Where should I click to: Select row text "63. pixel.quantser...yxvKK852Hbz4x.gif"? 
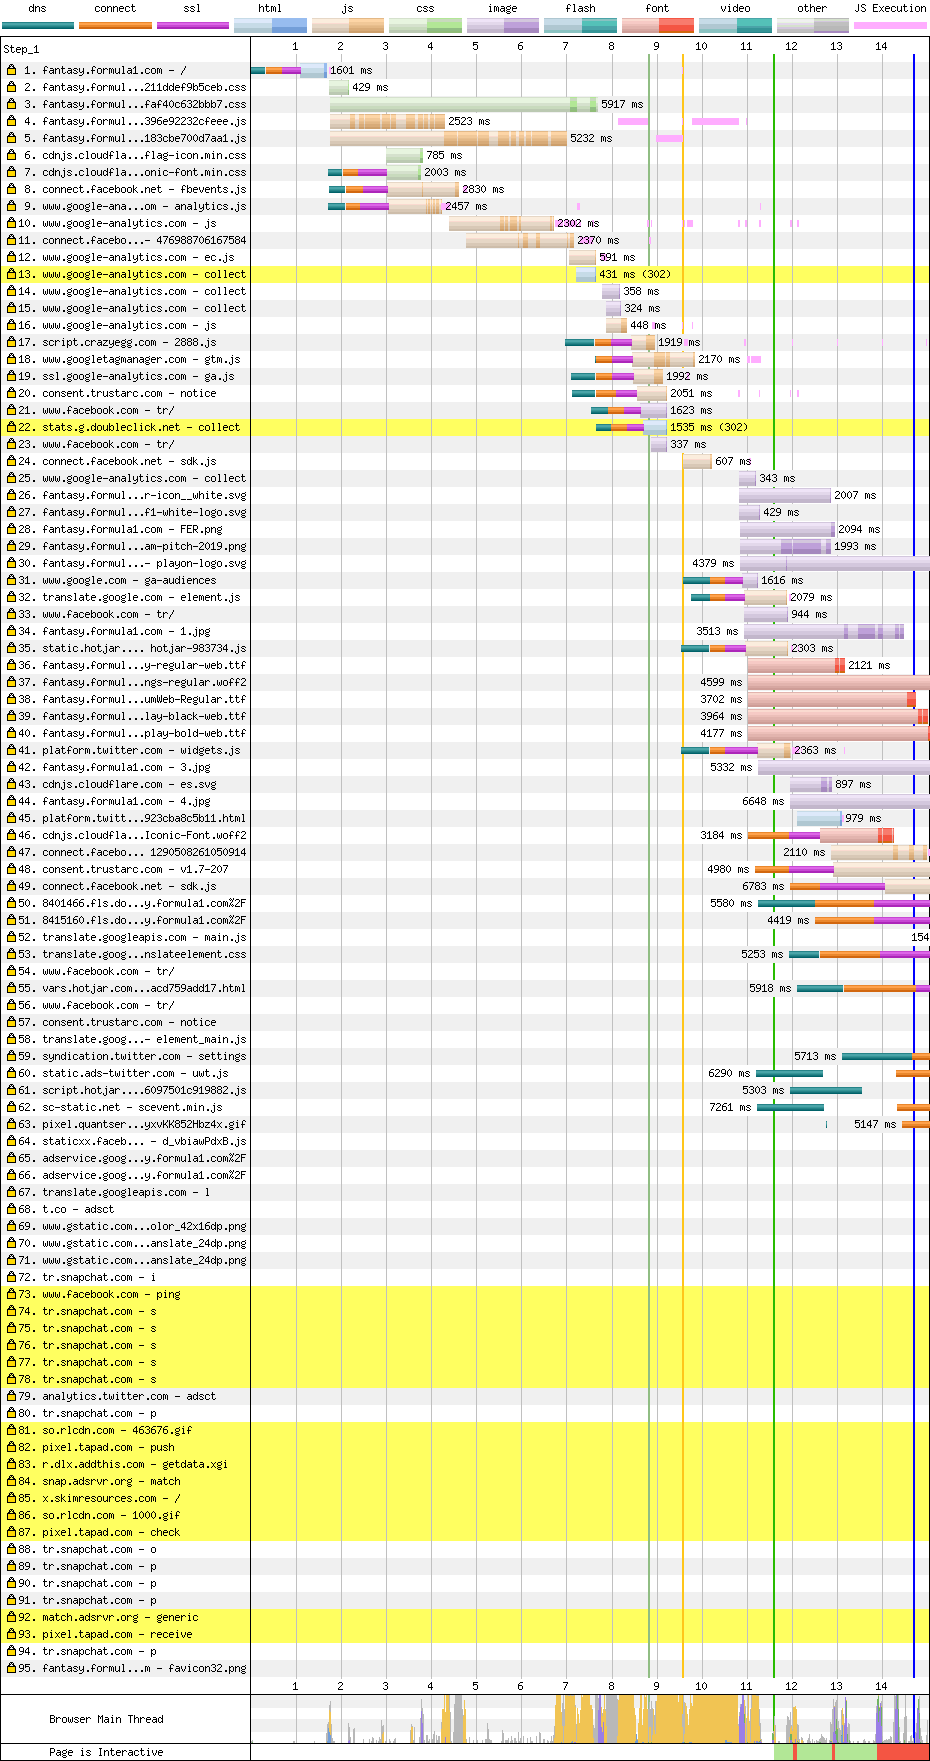point(132,1124)
